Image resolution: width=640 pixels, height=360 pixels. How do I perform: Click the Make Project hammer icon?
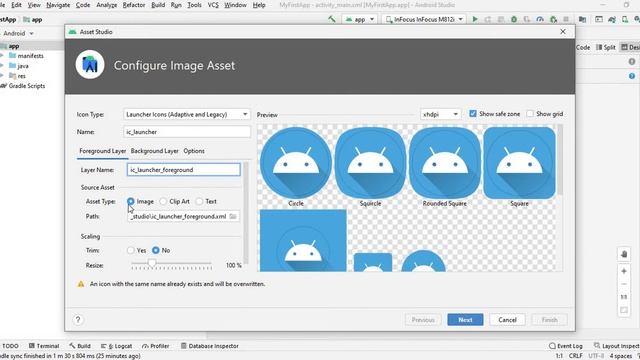[x=332, y=19]
